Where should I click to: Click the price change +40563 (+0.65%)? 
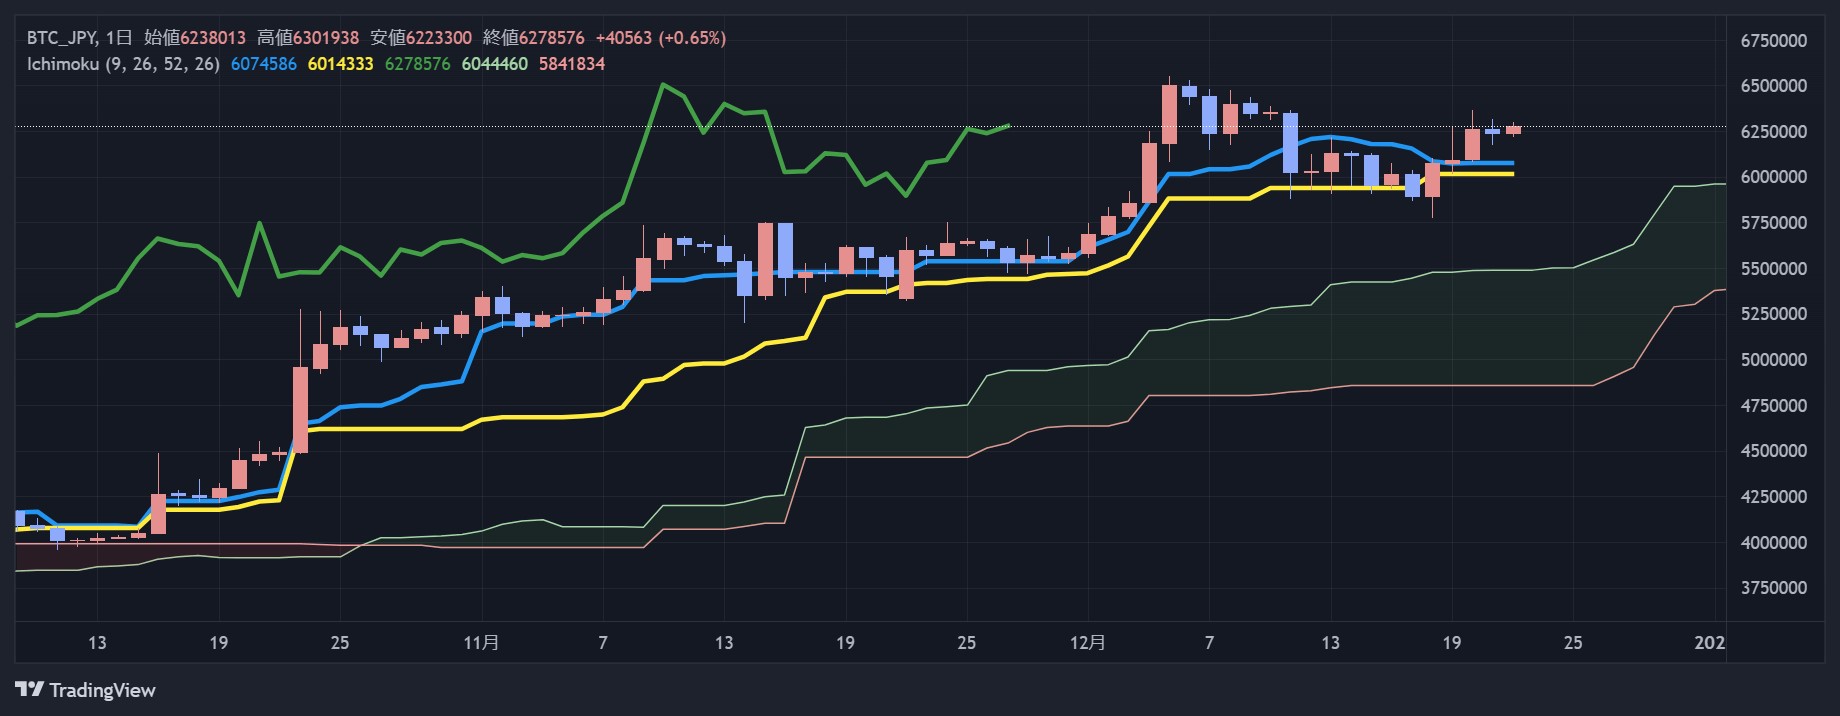(660, 38)
